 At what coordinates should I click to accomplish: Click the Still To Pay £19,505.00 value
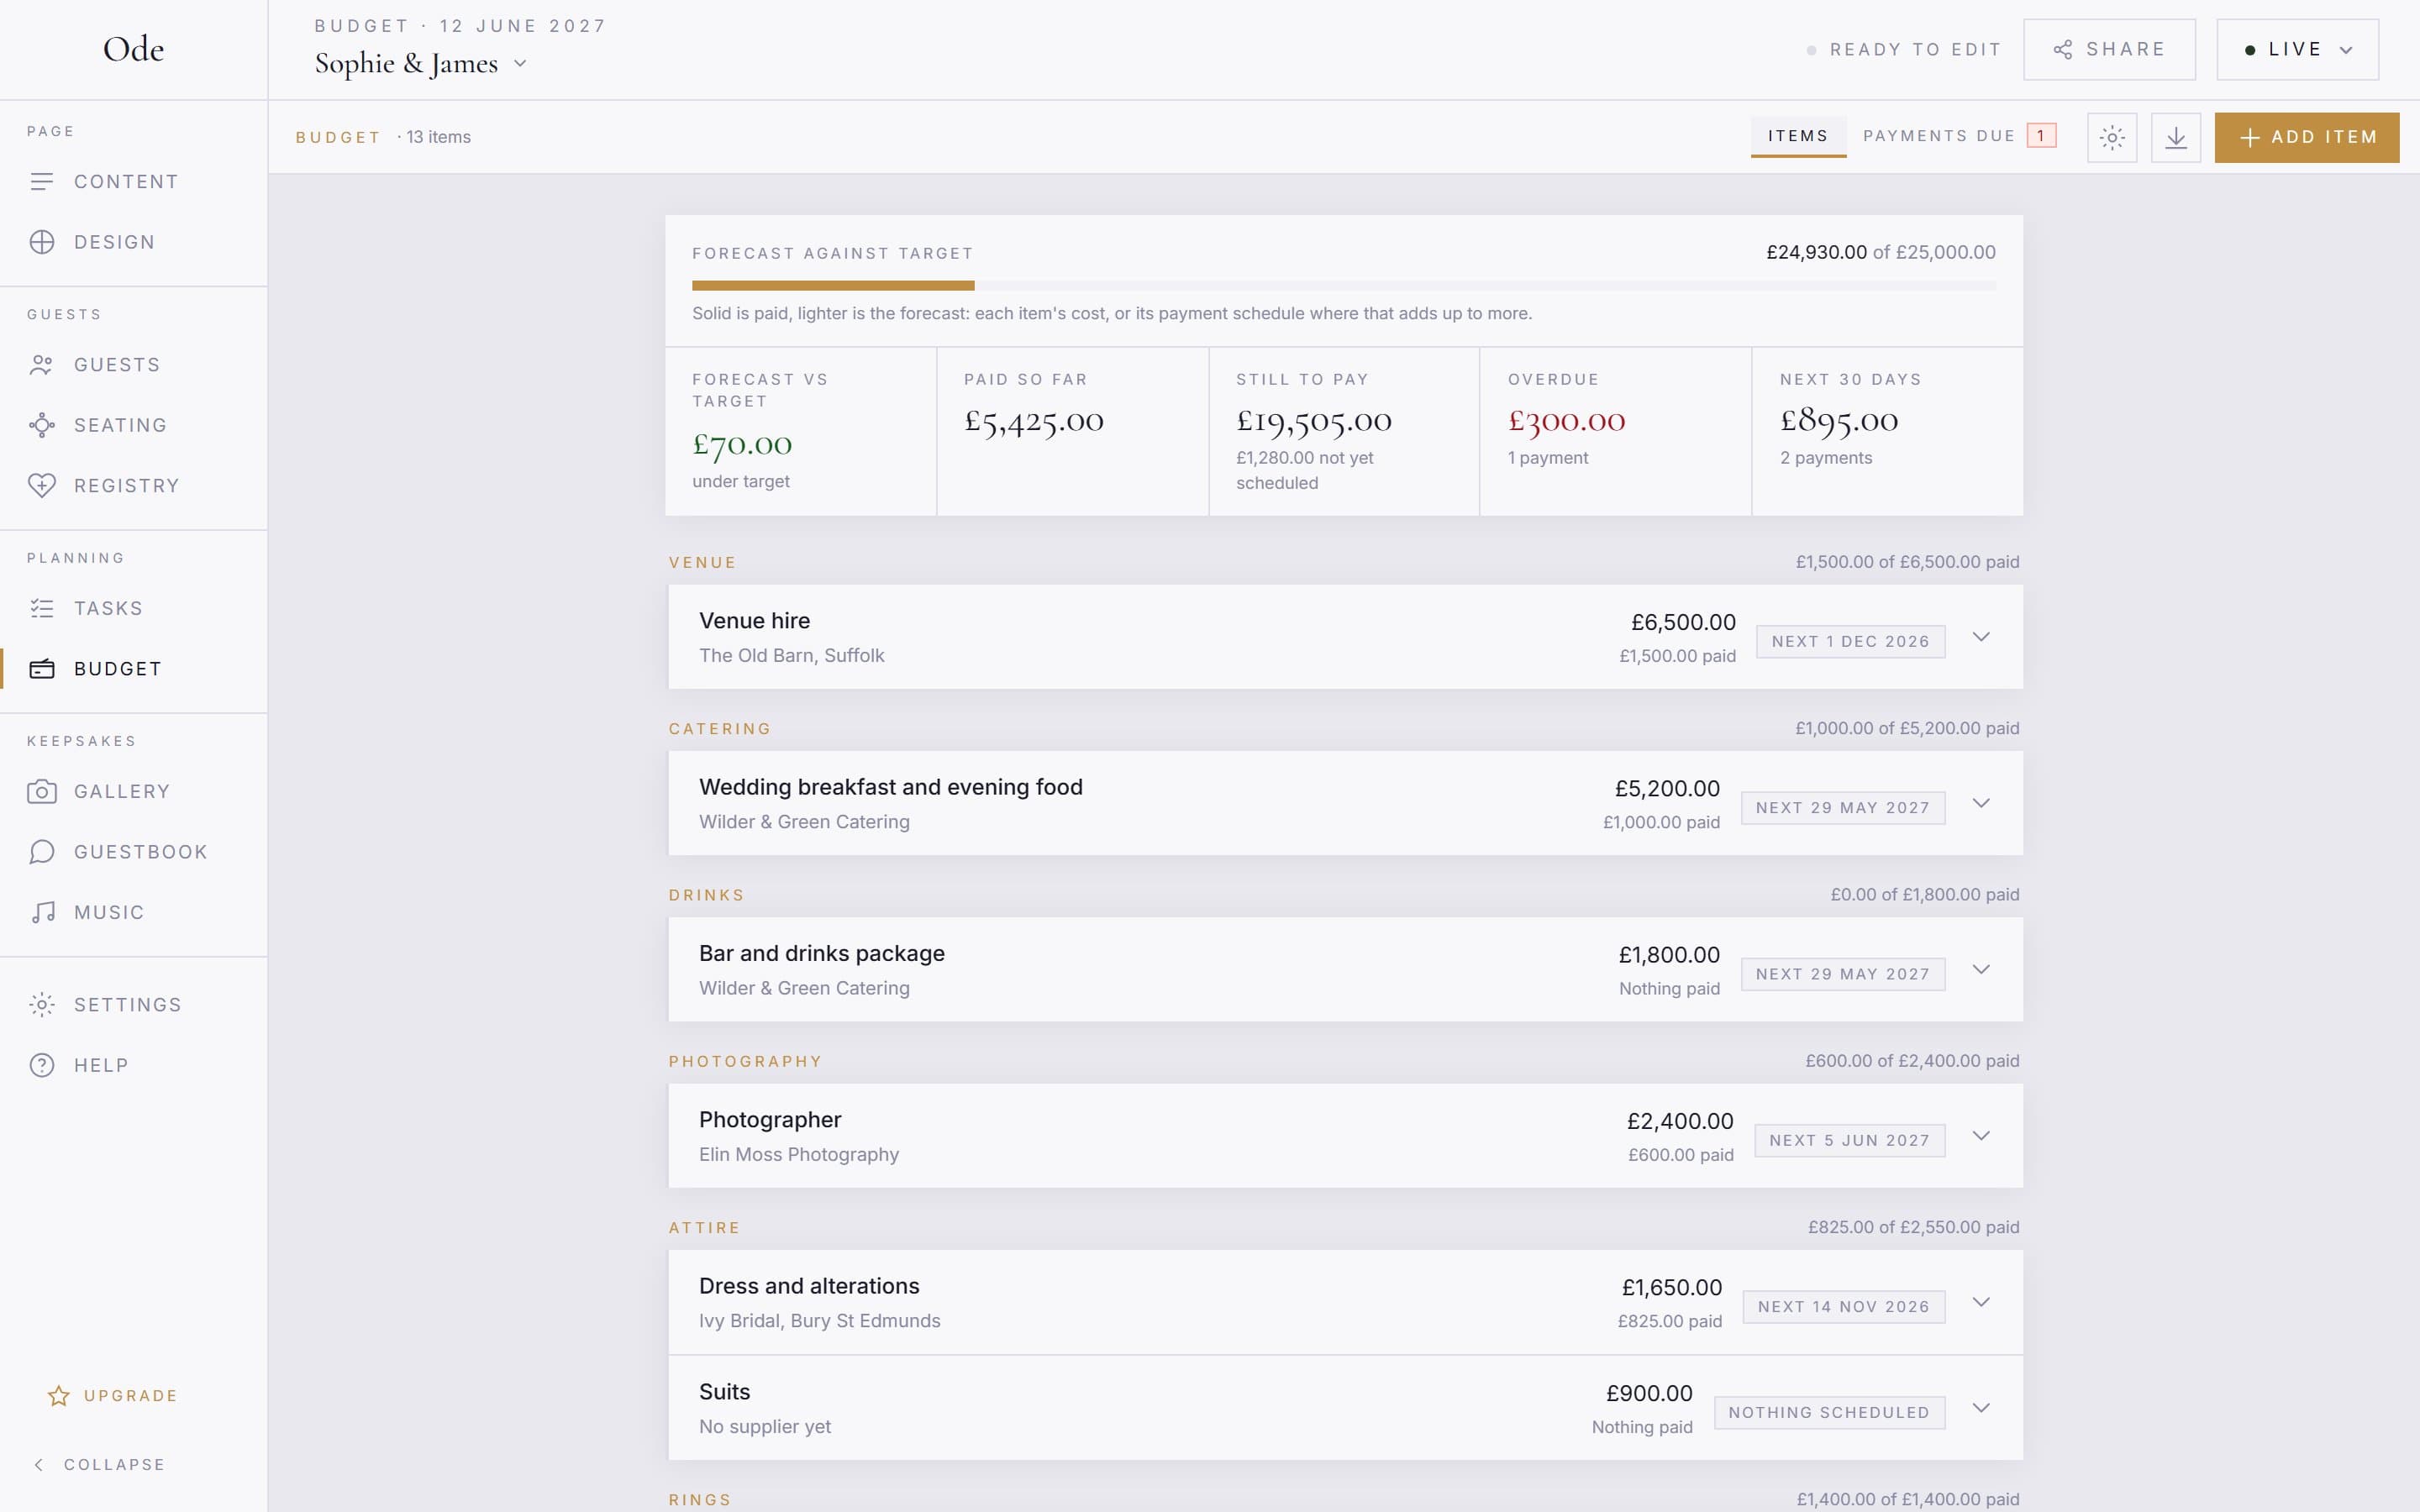(1313, 421)
